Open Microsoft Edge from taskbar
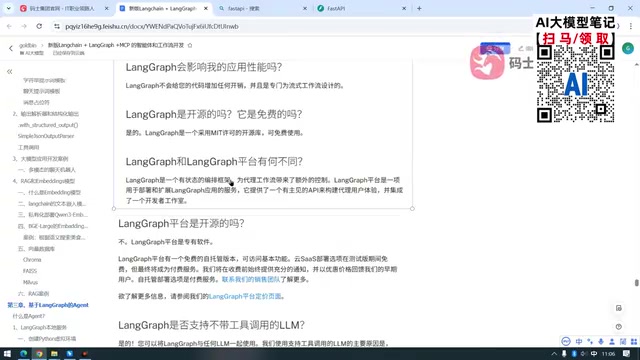This screenshot has width=640, height=360. pos(23,353)
